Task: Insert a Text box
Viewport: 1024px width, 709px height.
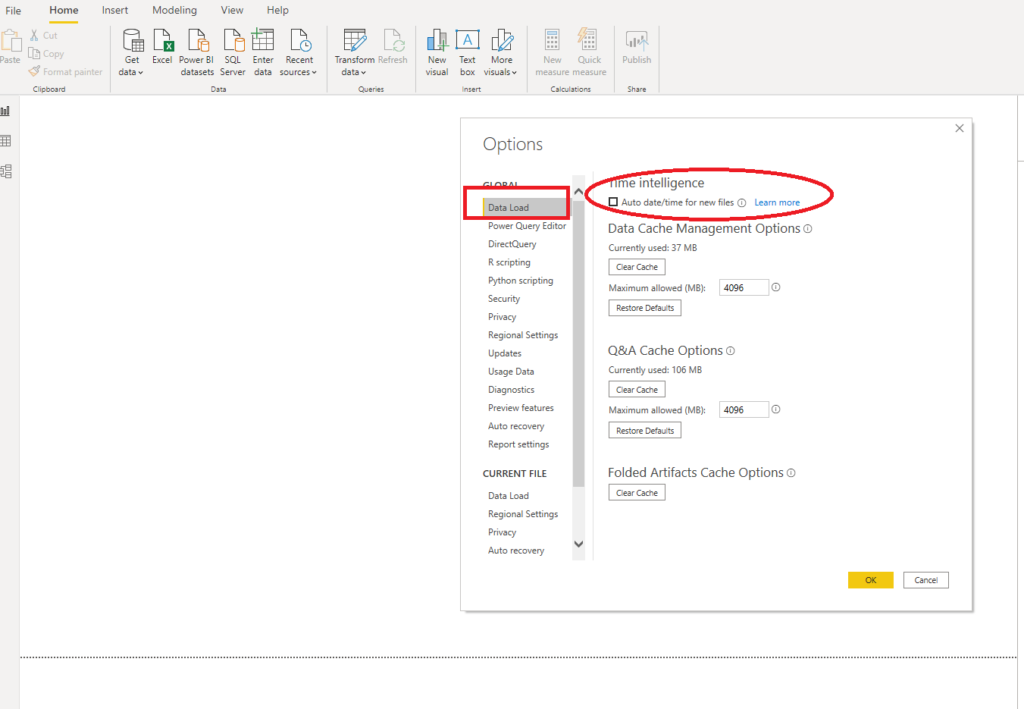Action: click(x=468, y=52)
